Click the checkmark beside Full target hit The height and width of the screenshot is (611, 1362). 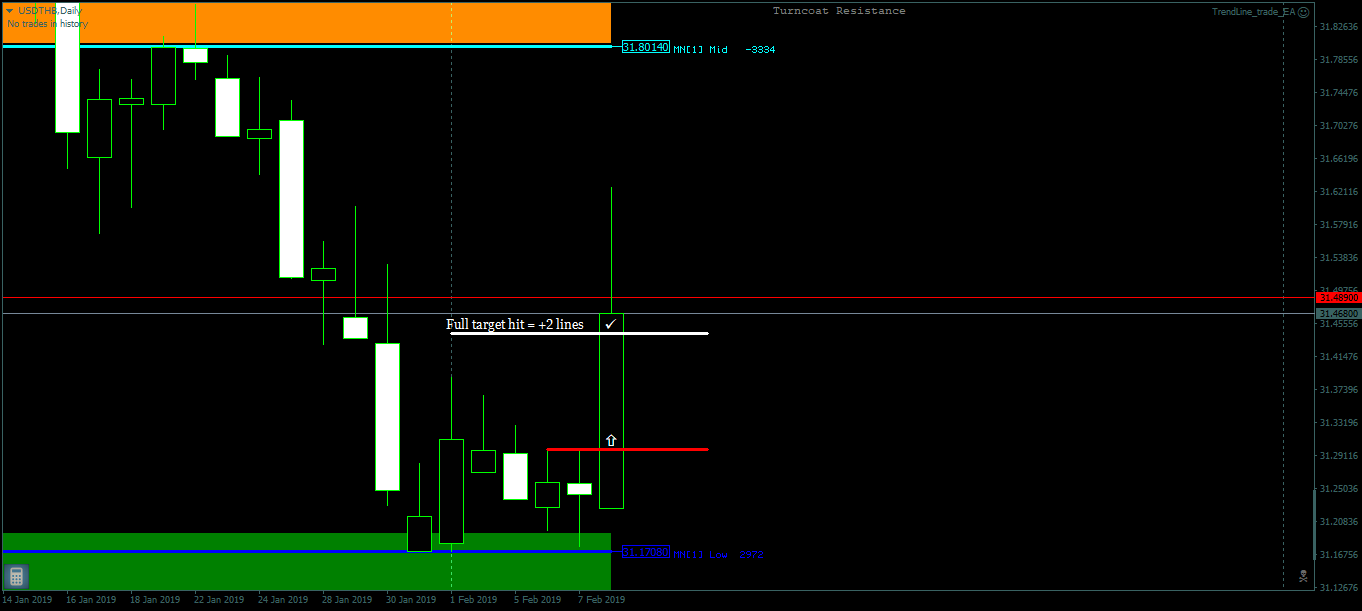tap(611, 323)
